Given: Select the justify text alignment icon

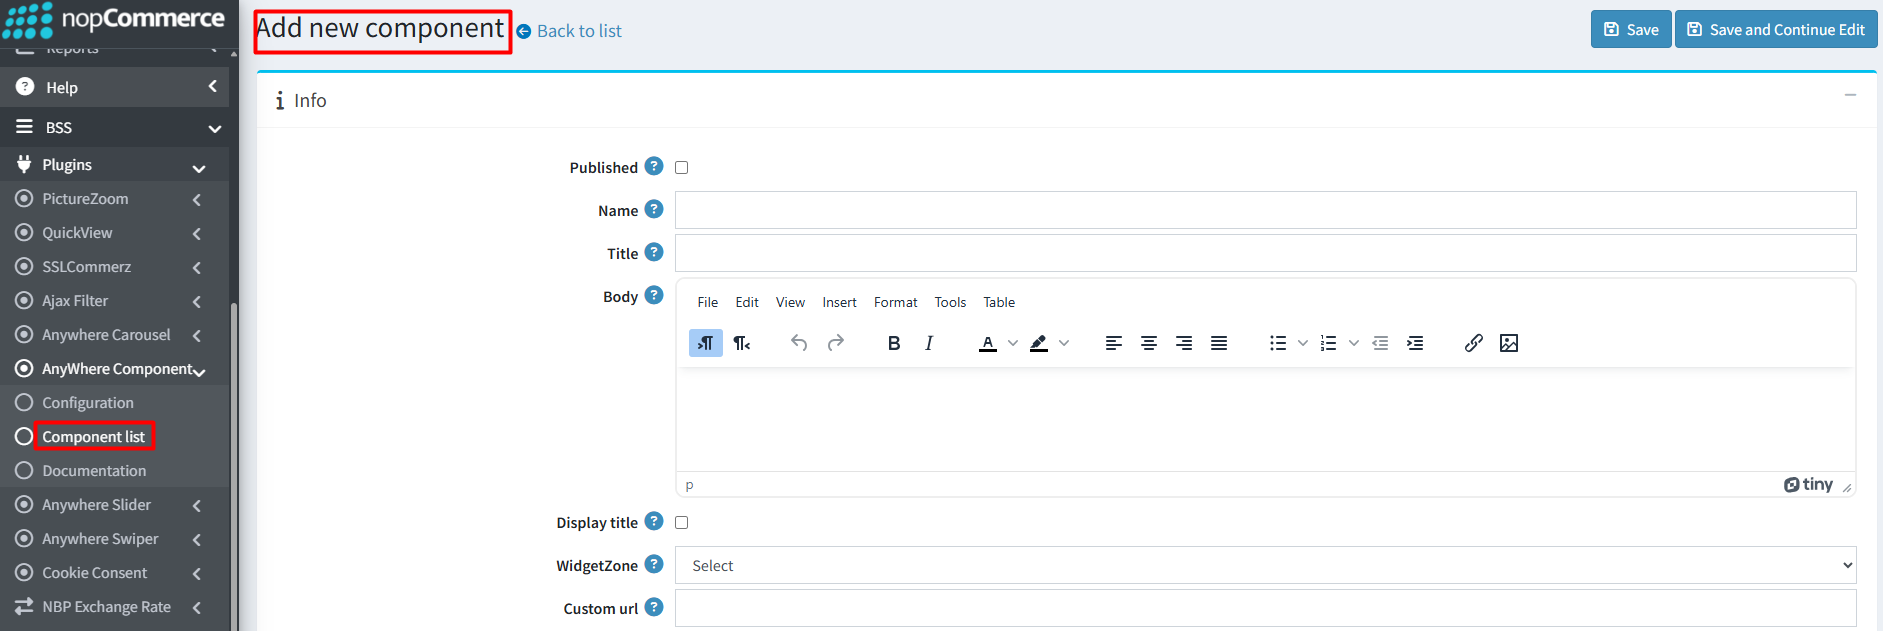Looking at the screenshot, I should [x=1219, y=343].
